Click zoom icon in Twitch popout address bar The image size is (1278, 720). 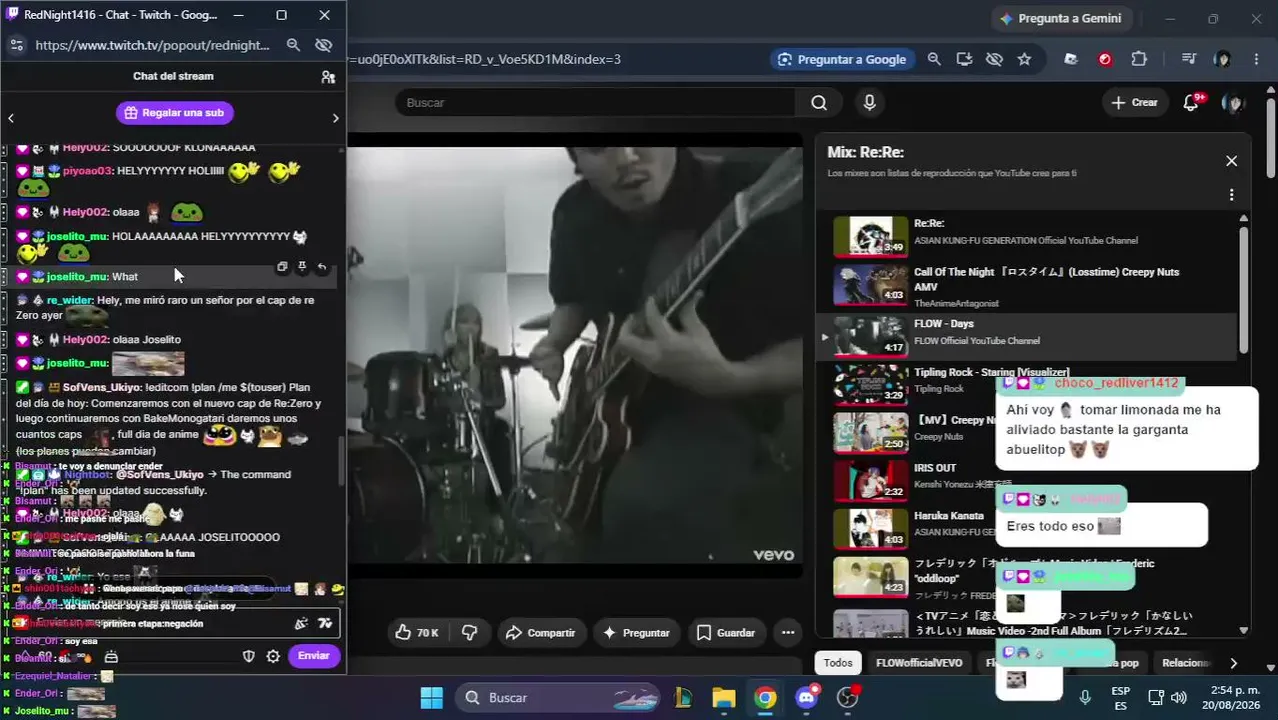(293, 45)
